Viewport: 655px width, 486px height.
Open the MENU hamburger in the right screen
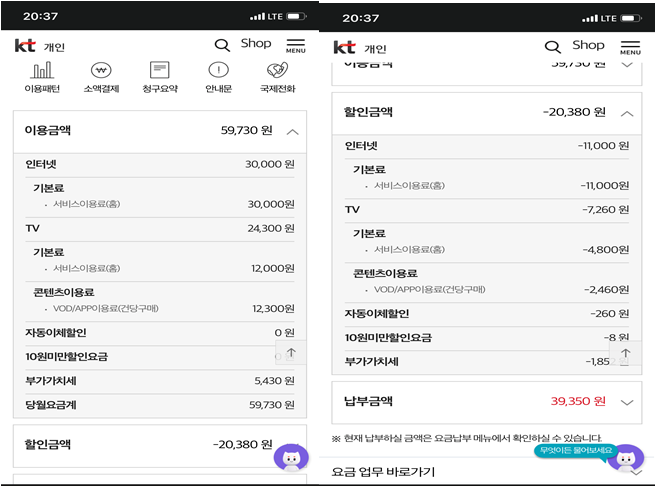[630, 48]
